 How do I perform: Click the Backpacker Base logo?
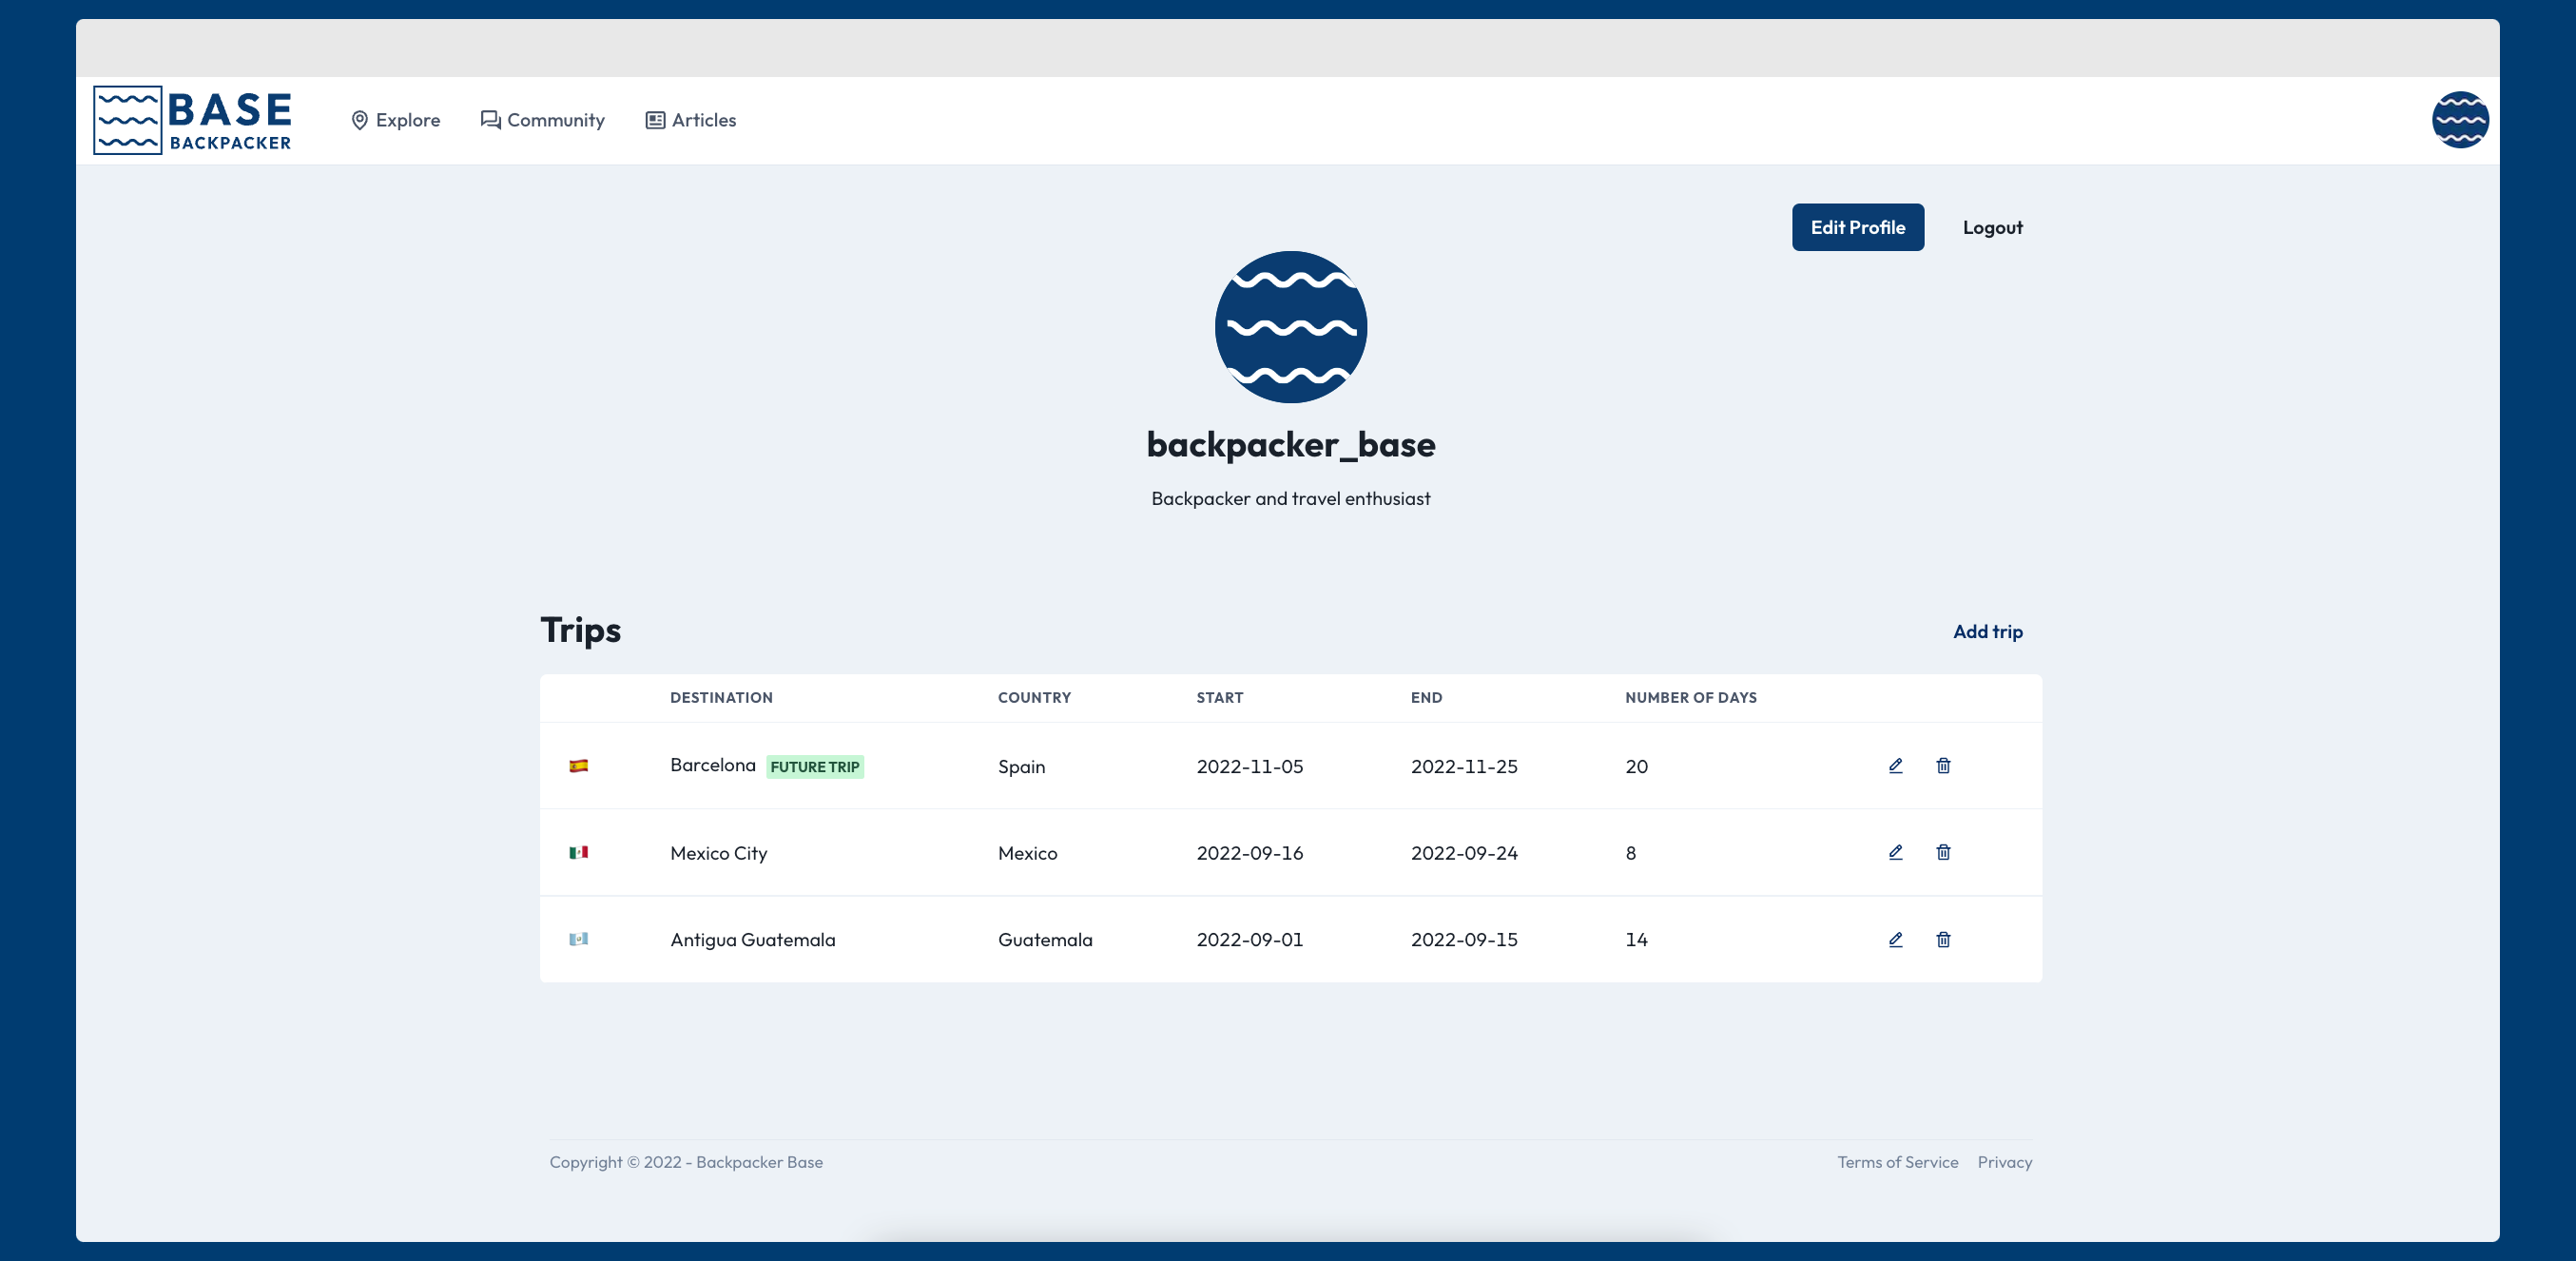click(192, 120)
